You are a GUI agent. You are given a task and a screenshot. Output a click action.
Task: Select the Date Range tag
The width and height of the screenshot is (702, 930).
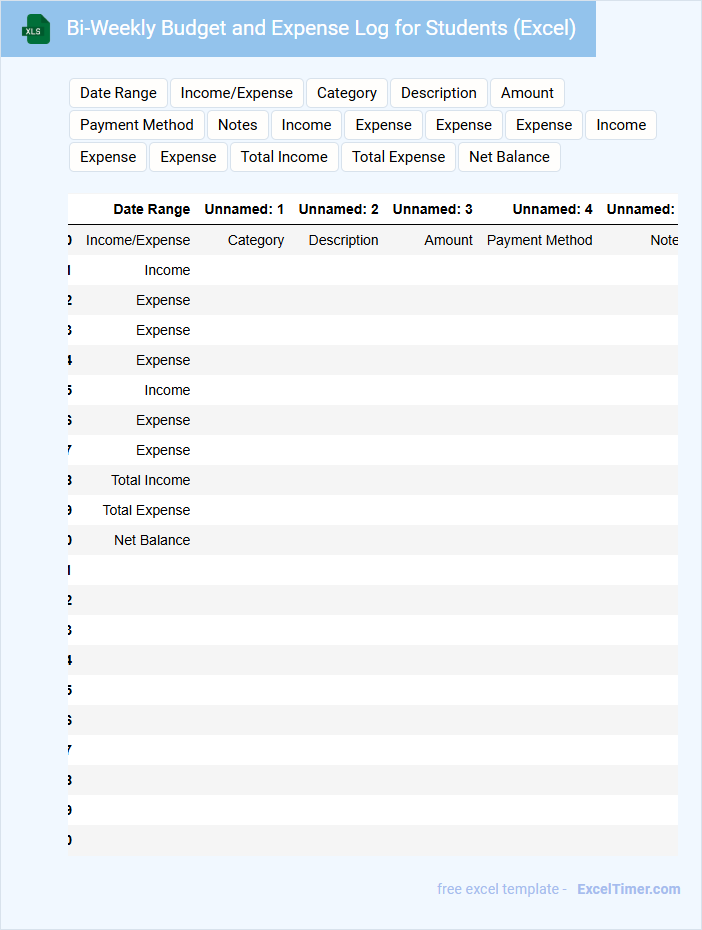pos(118,93)
